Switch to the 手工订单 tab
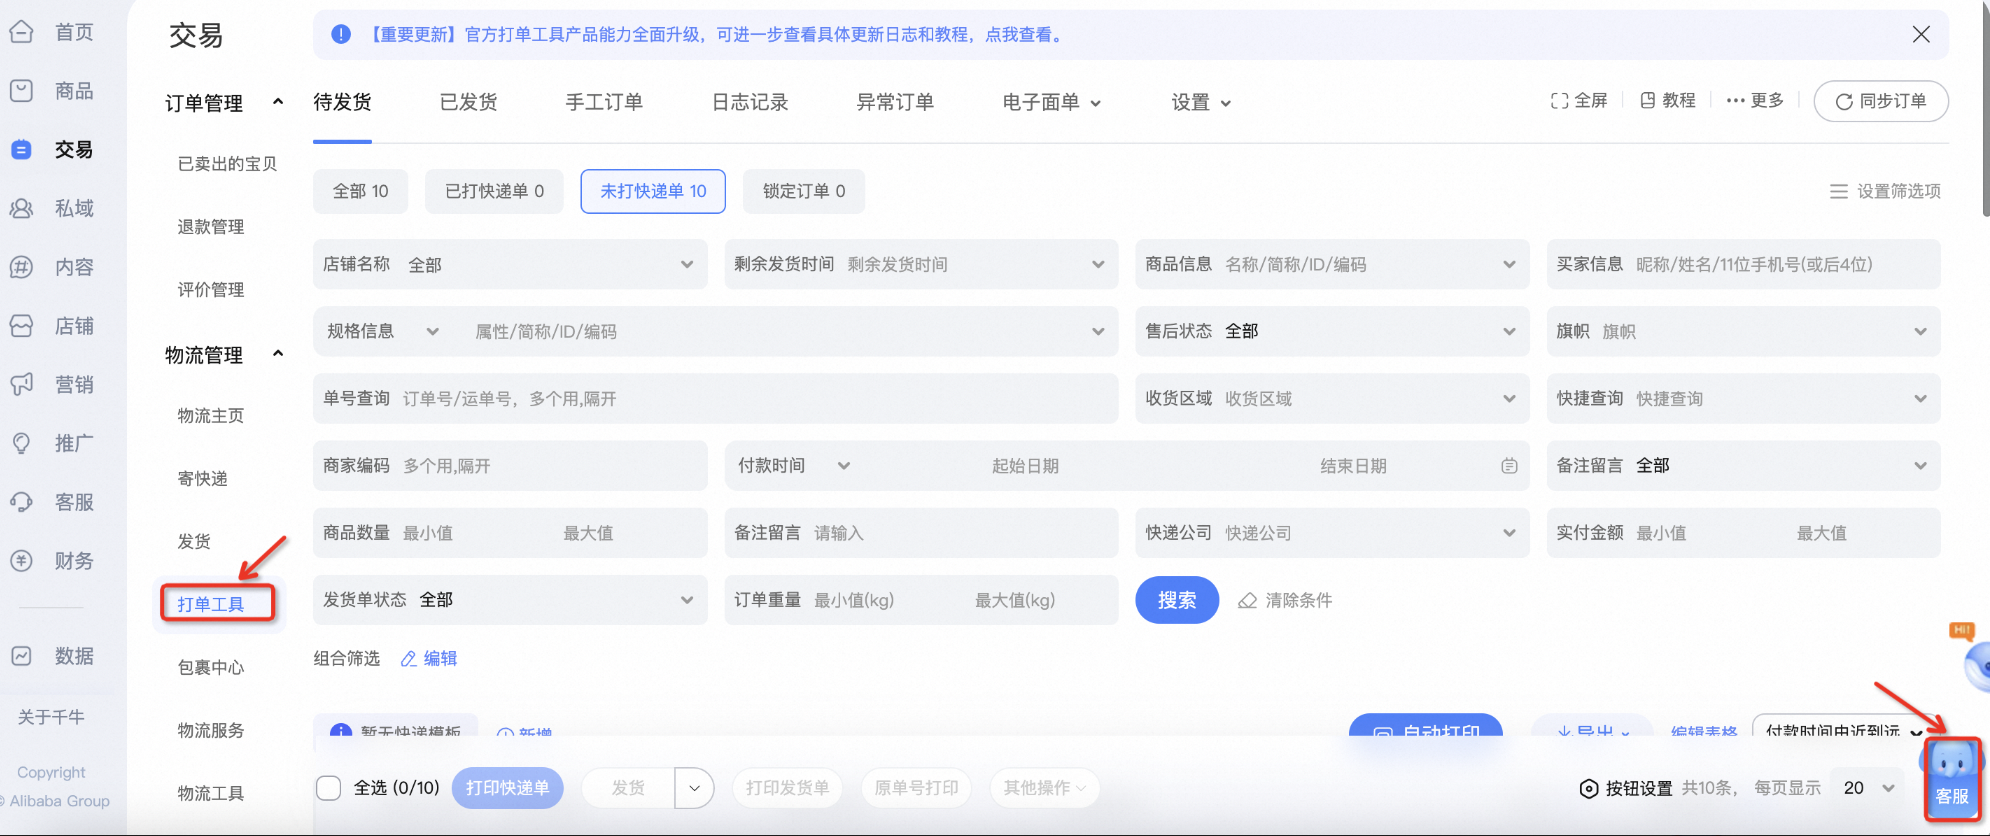 pyautogui.click(x=604, y=102)
